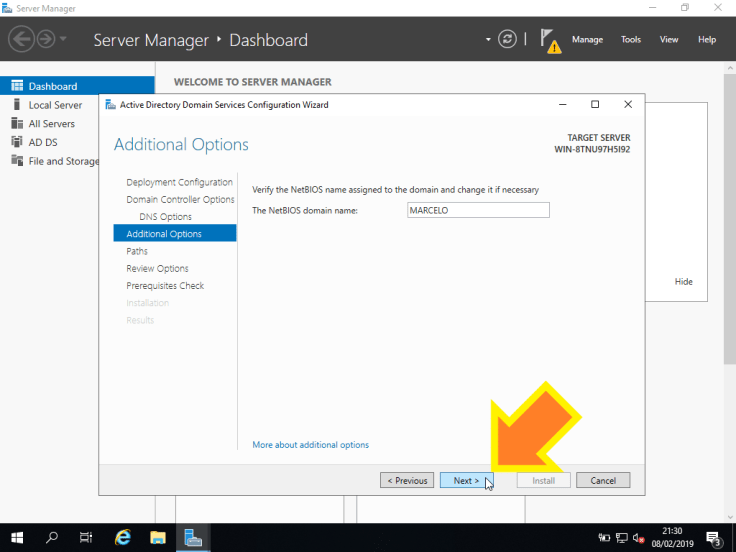Click the Previous button in the wizard
This screenshot has height=552, width=736.
tap(407, 481)
